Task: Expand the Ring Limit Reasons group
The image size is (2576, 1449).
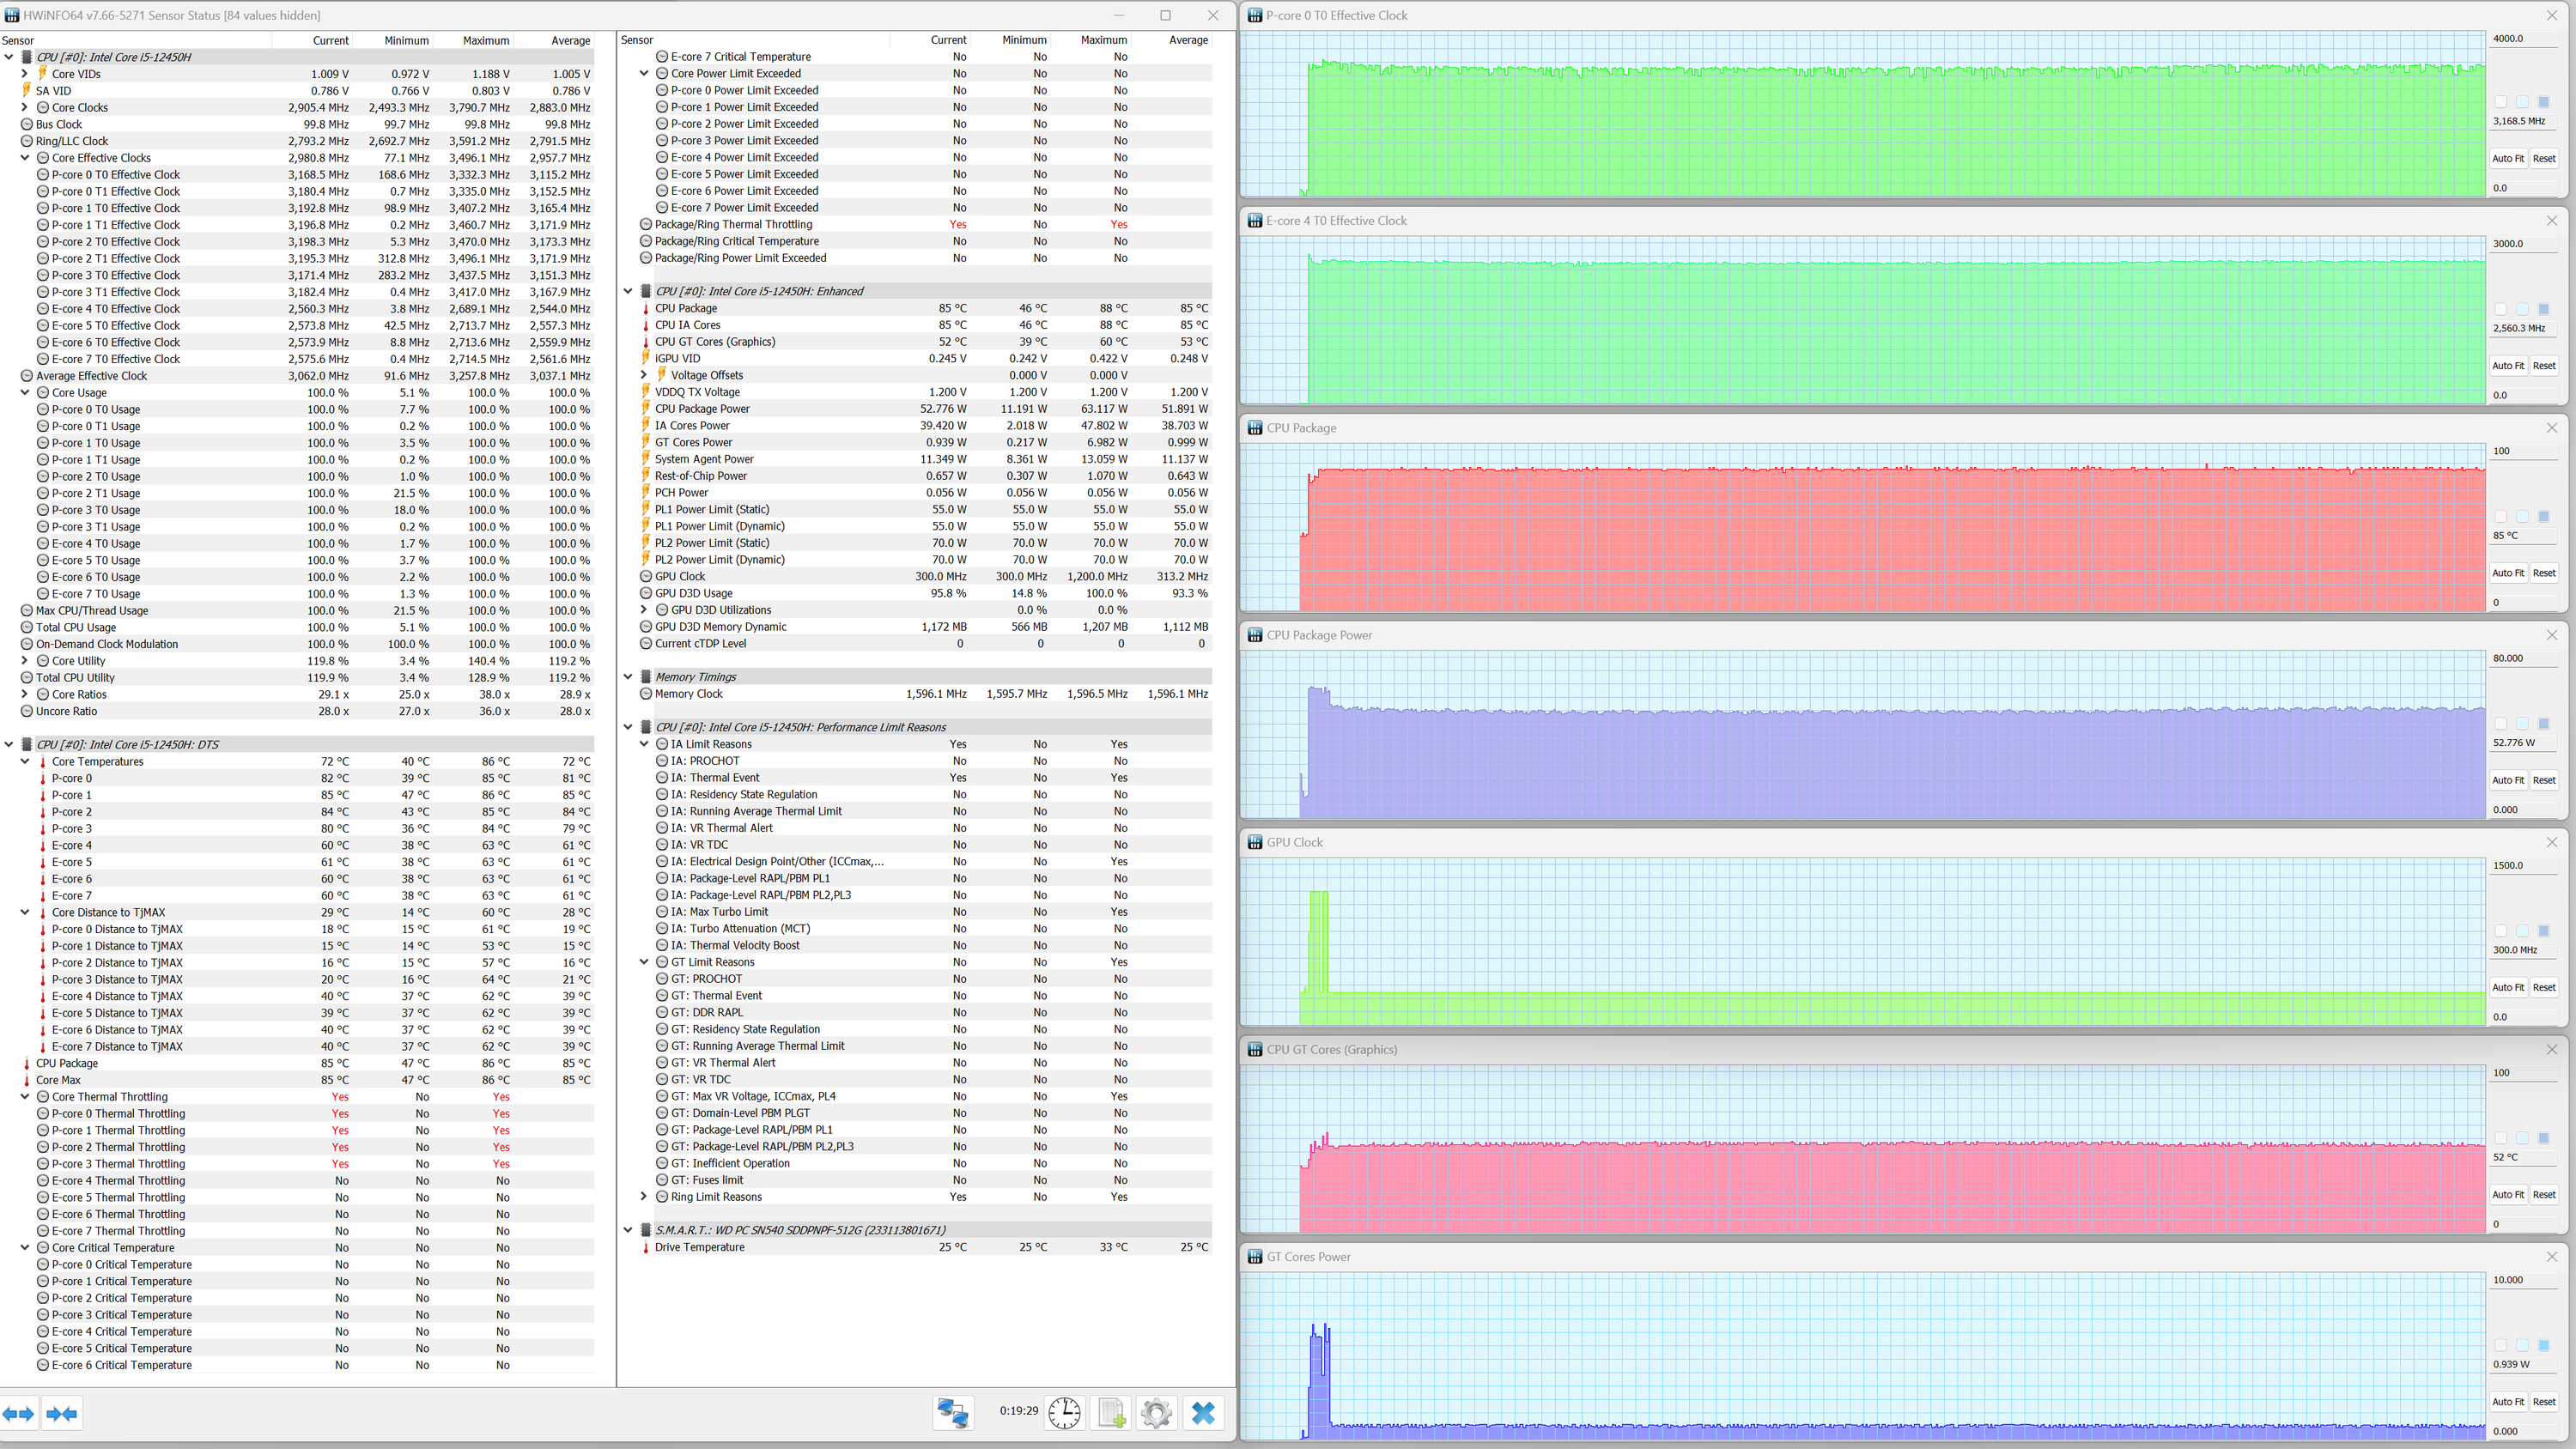Action: pos(644,1197)
